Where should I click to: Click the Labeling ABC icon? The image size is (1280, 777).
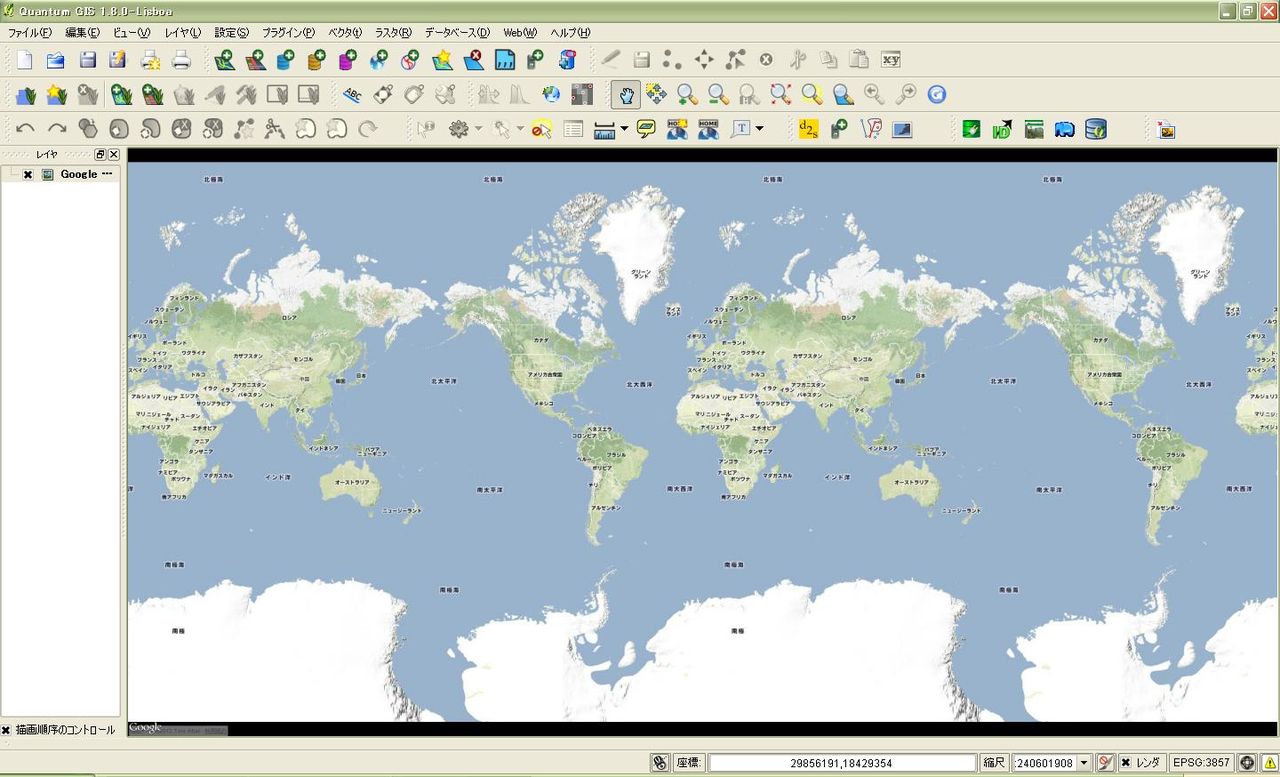tap(352, 94)
